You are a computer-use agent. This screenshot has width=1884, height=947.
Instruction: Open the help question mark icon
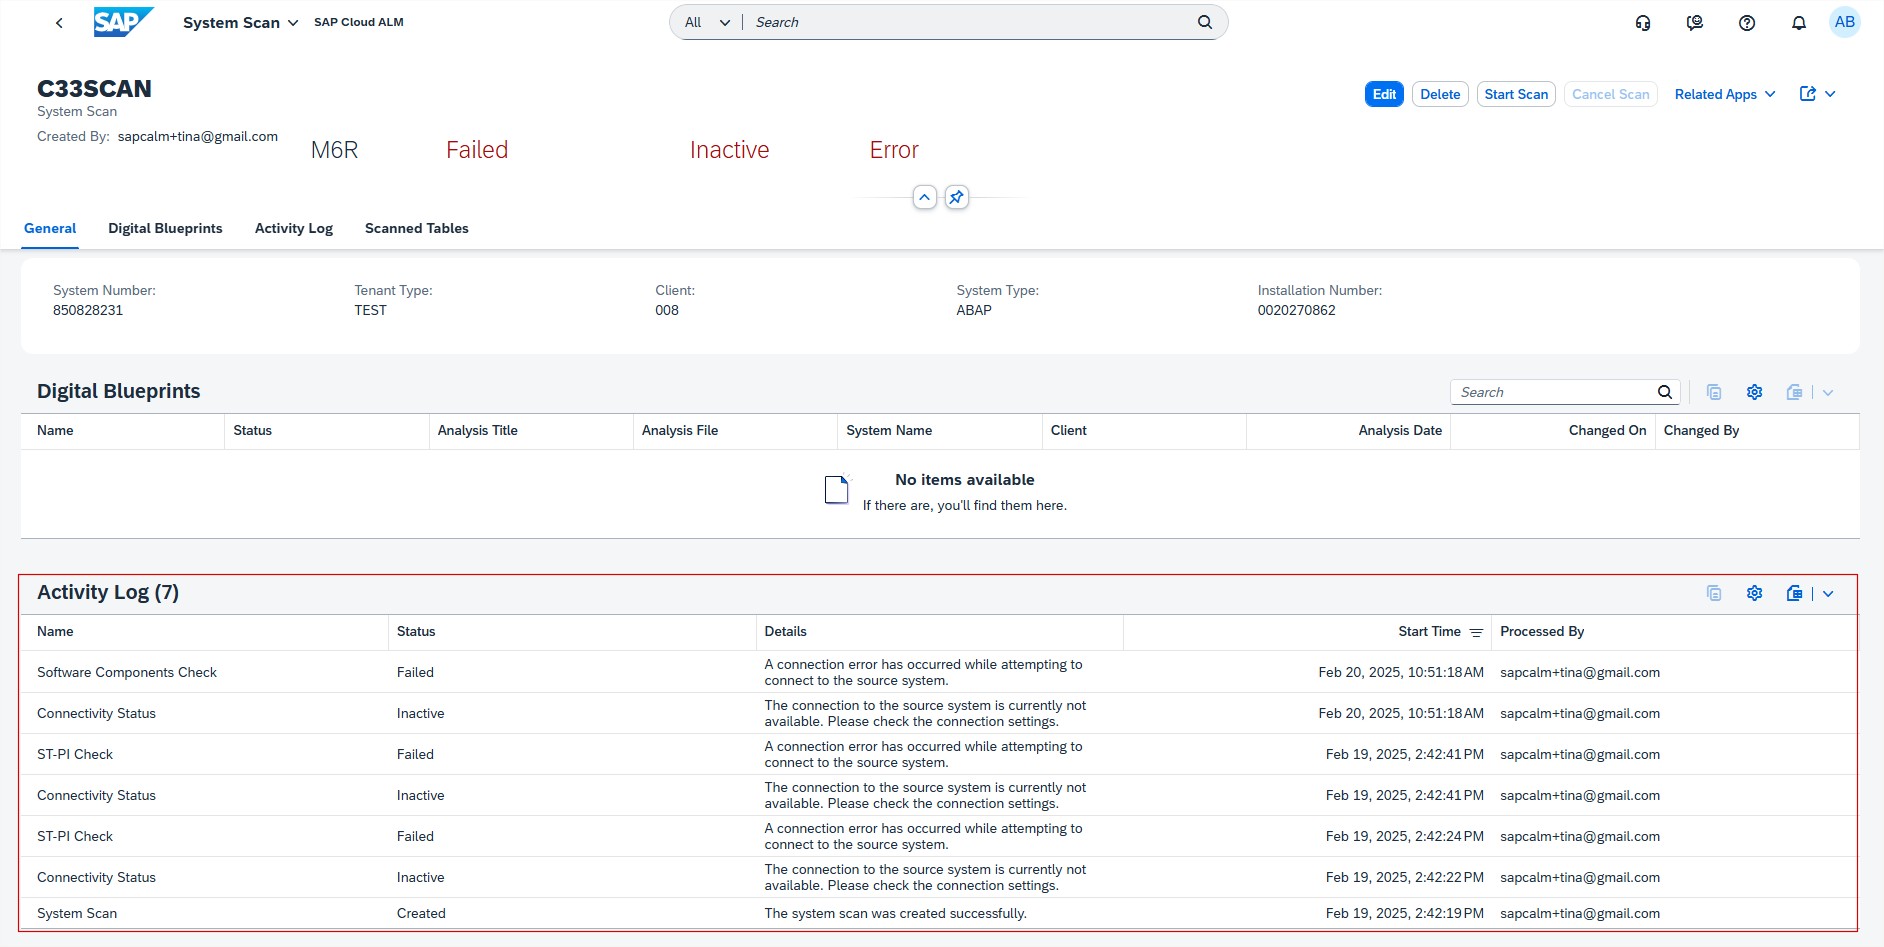point(1747,23)
